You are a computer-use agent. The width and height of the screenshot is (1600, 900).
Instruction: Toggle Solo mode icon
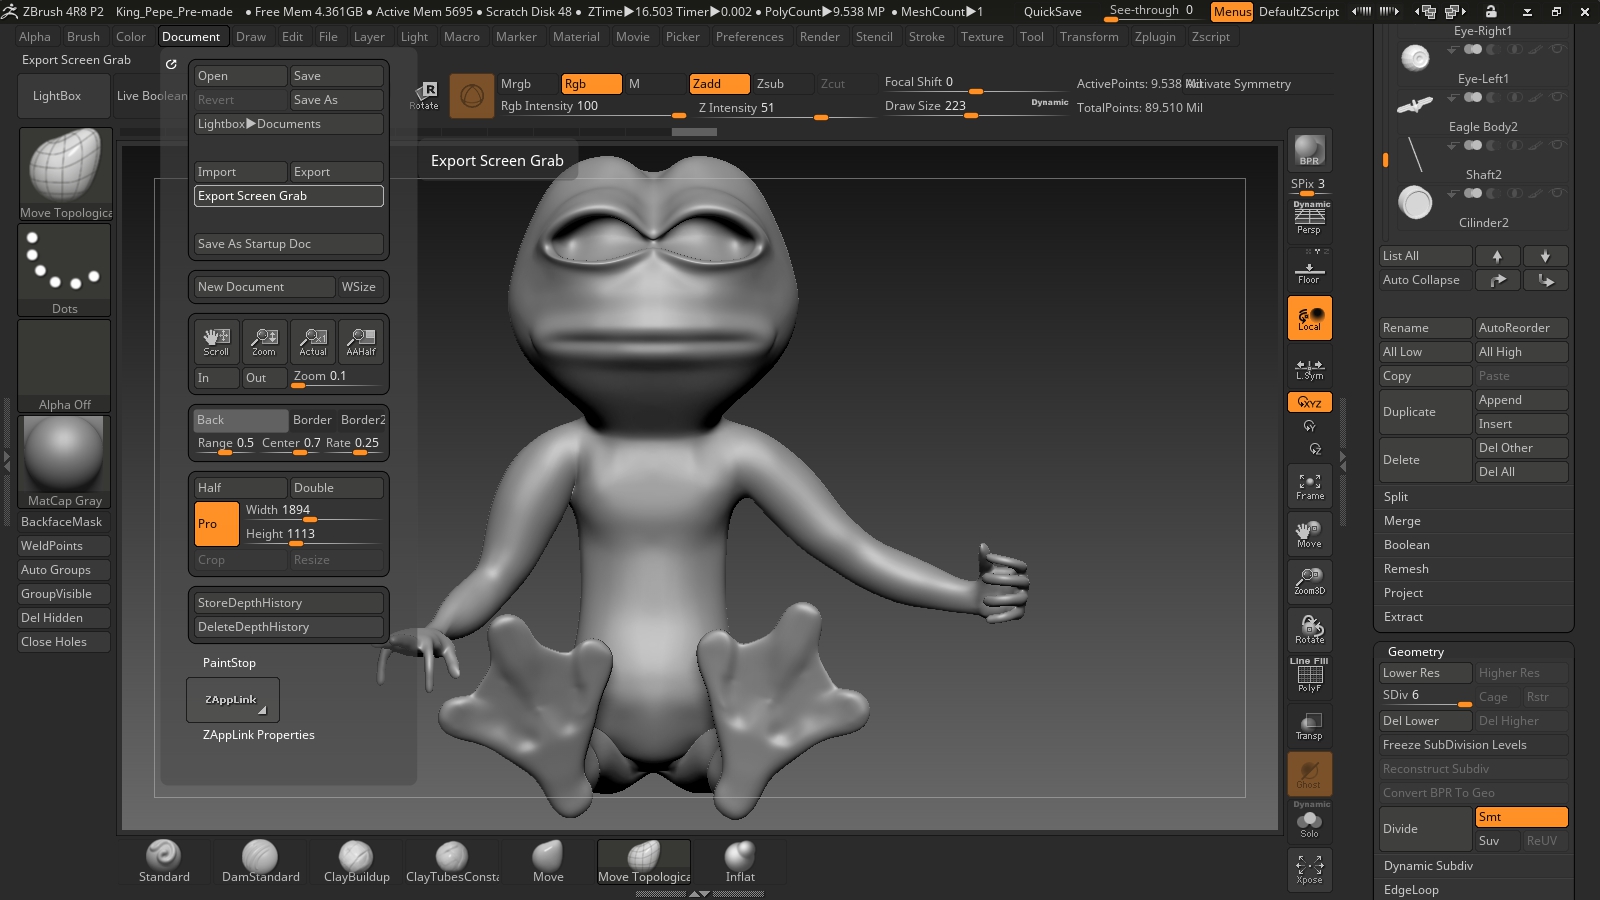[x=1309, y=821]
